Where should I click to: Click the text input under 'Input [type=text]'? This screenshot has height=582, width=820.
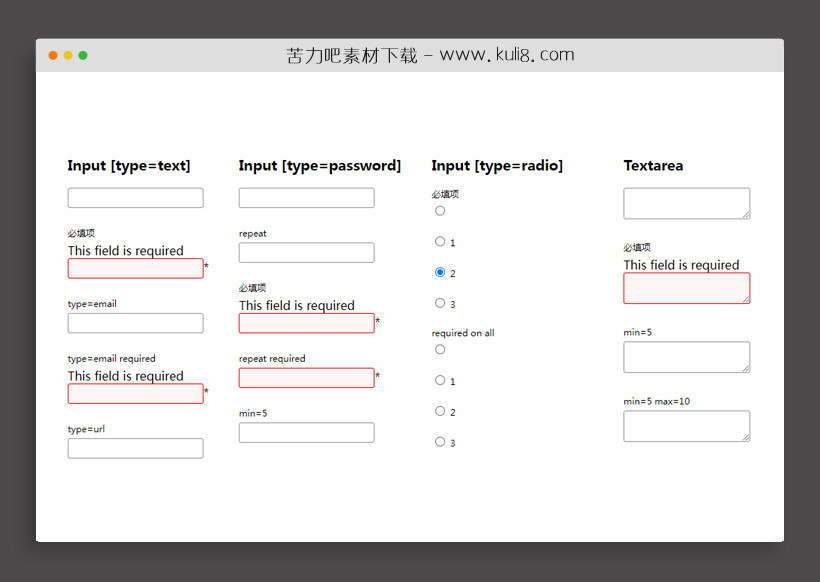(x=135, y=197)
